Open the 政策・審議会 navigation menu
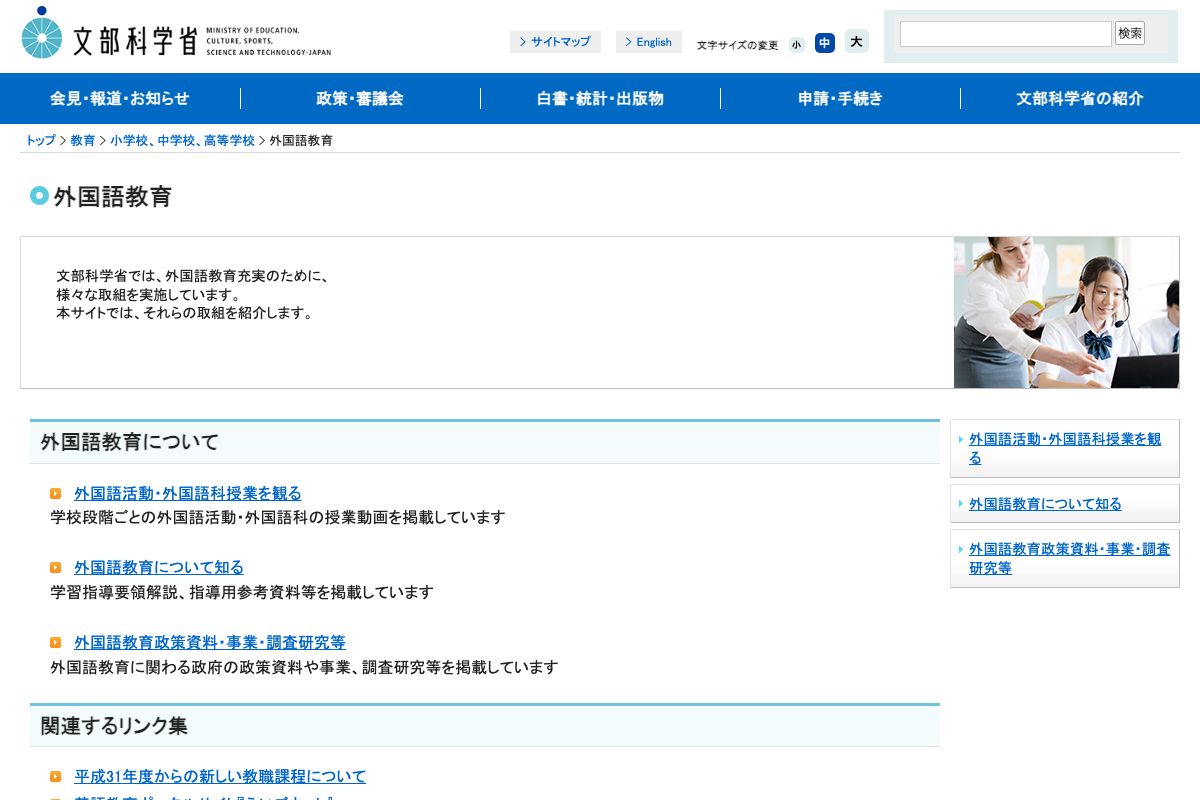The image size is (1200, 800). pos(360,98)
